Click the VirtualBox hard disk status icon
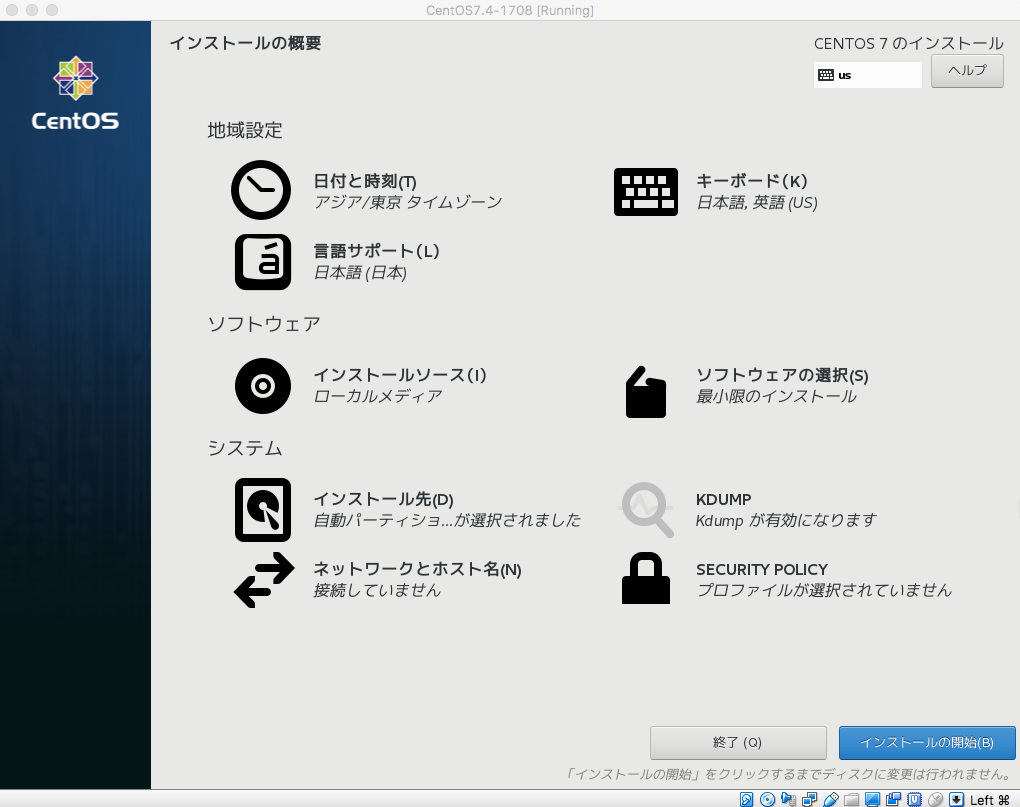 (748, 799)
